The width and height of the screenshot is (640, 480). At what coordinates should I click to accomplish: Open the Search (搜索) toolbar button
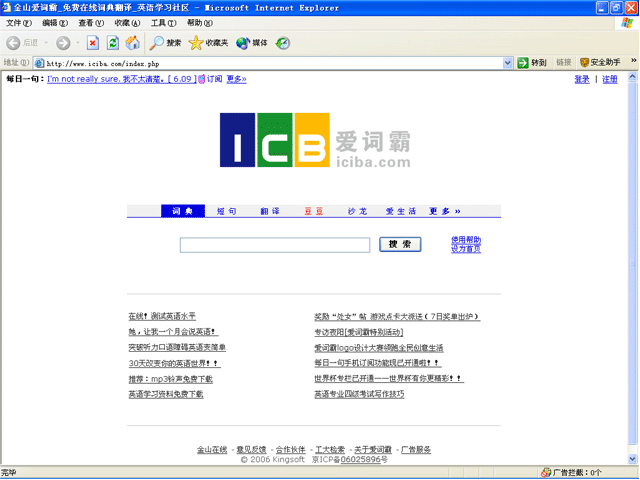point(165,43)
